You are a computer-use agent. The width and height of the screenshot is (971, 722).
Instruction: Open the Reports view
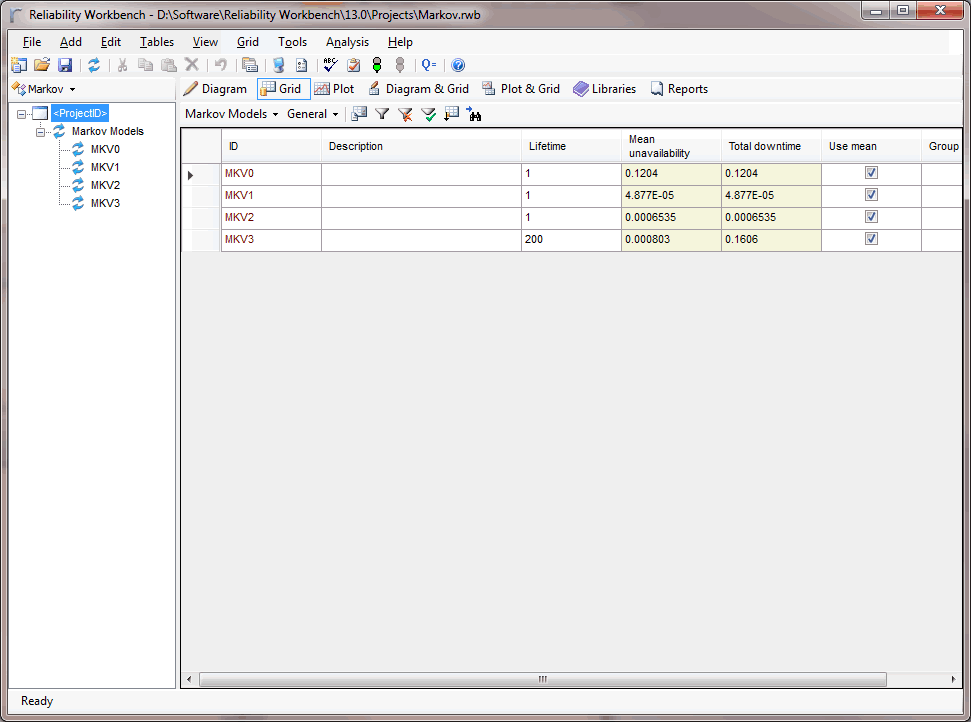click(679, 89)
